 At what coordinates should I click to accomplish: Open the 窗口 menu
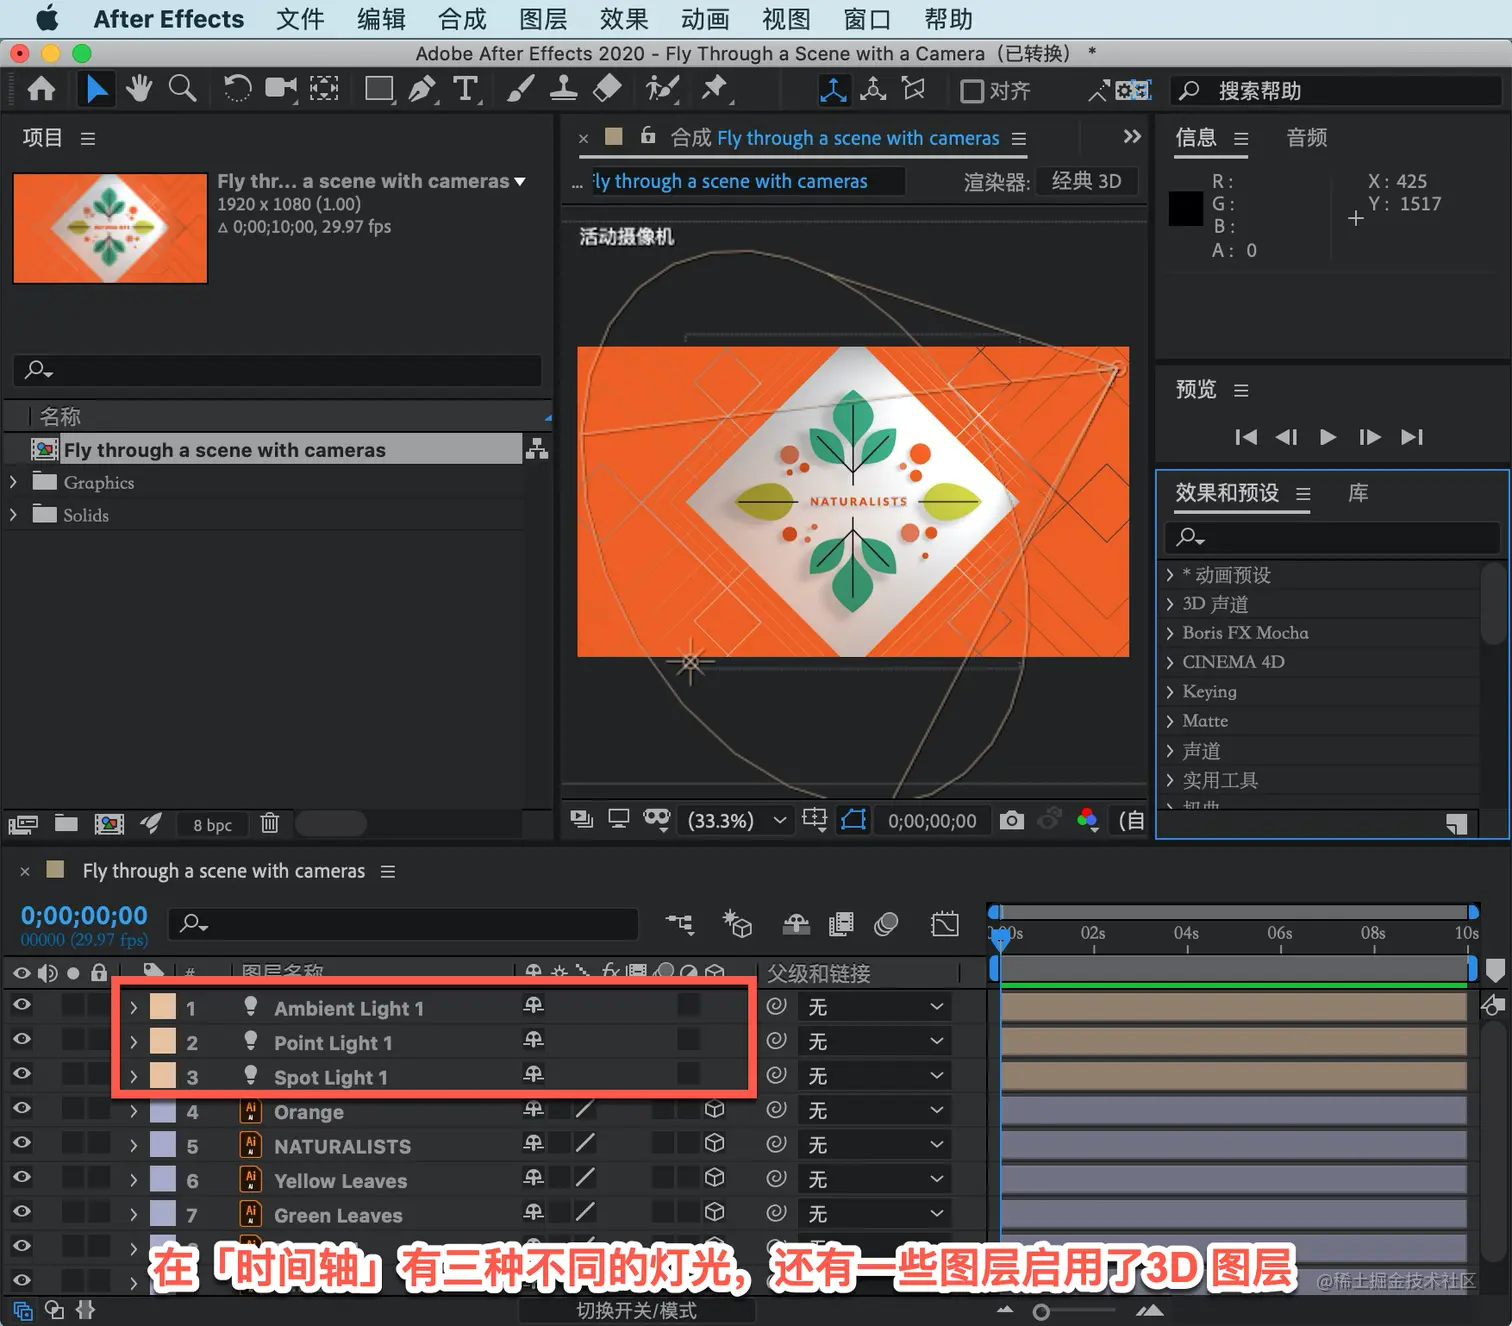tap(867, 19)
